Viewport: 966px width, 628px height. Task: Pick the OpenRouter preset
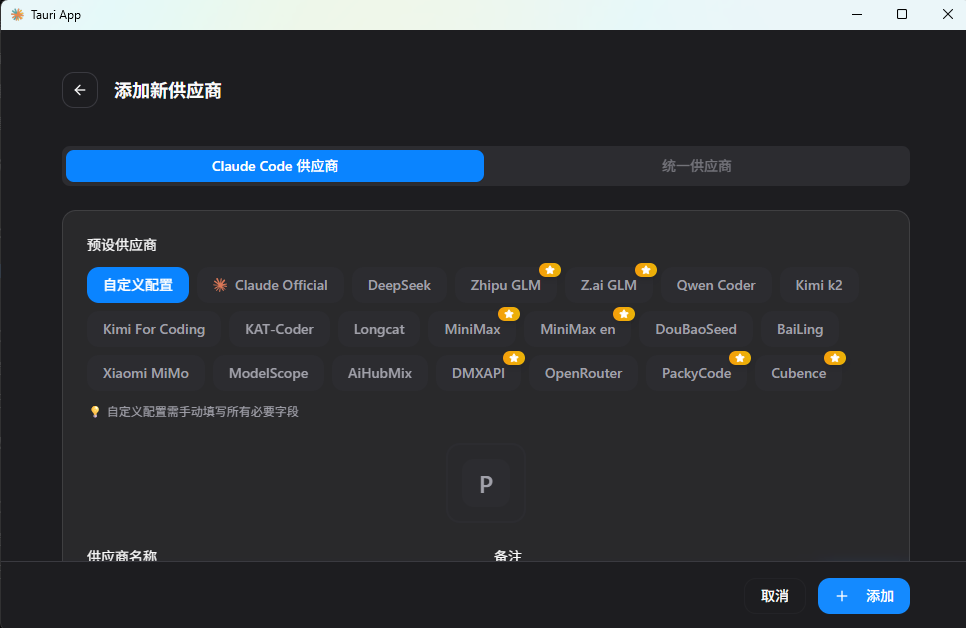(583, 373)
